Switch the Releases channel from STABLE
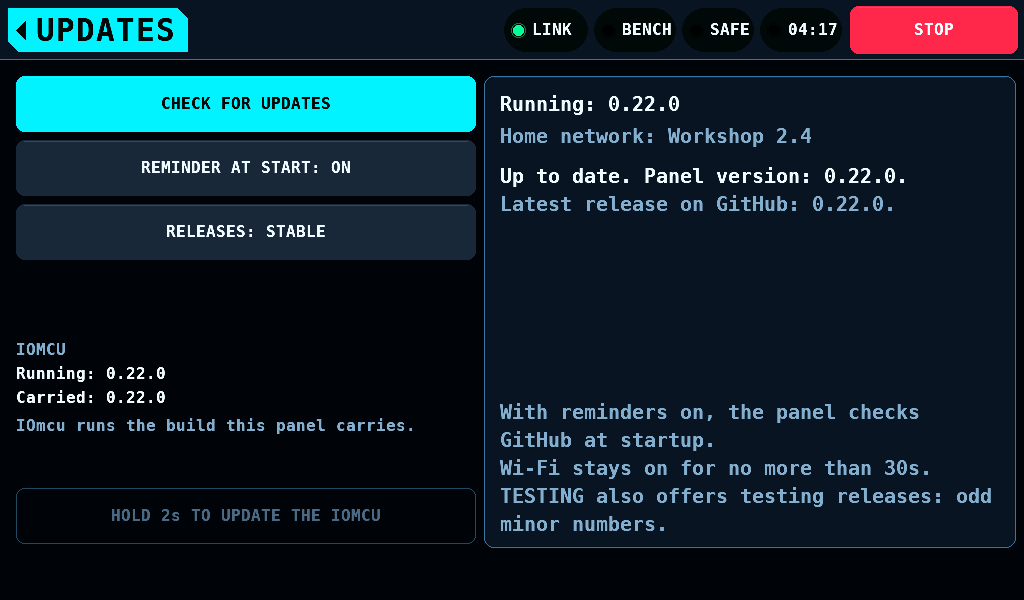The height and width of the screenshot is (600, 1024). 246,232
